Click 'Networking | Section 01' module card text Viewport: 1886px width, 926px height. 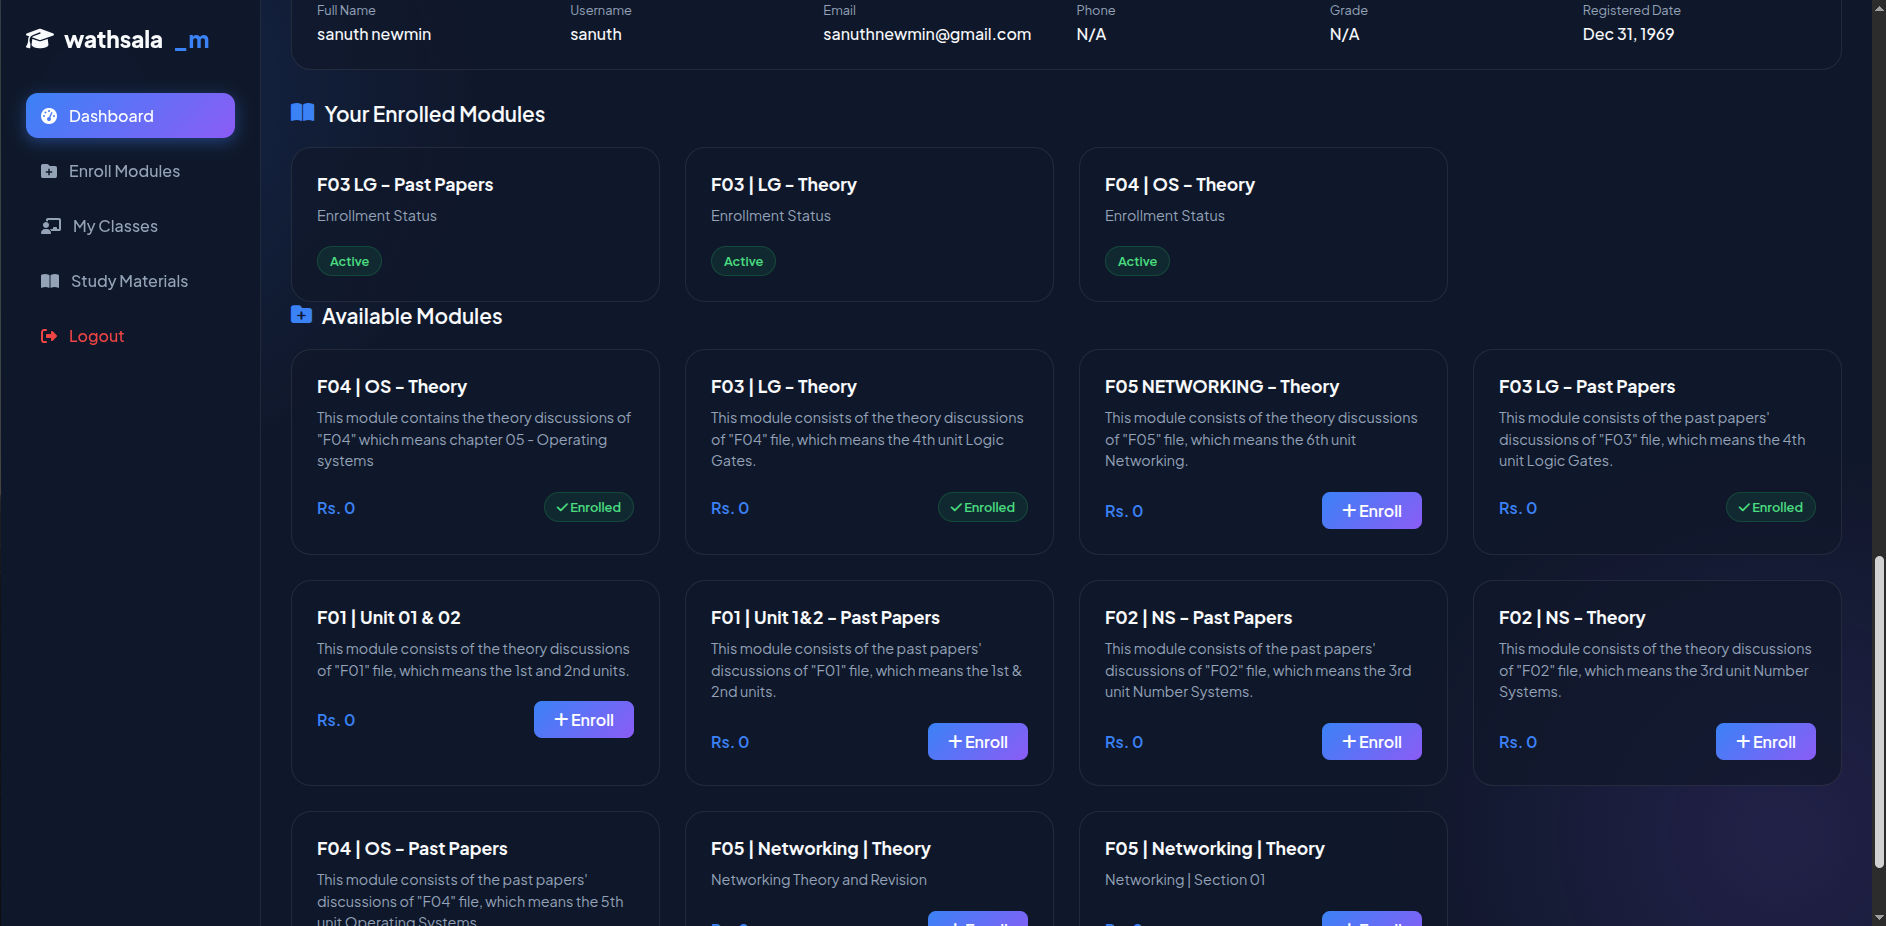tap(1185, 880)
